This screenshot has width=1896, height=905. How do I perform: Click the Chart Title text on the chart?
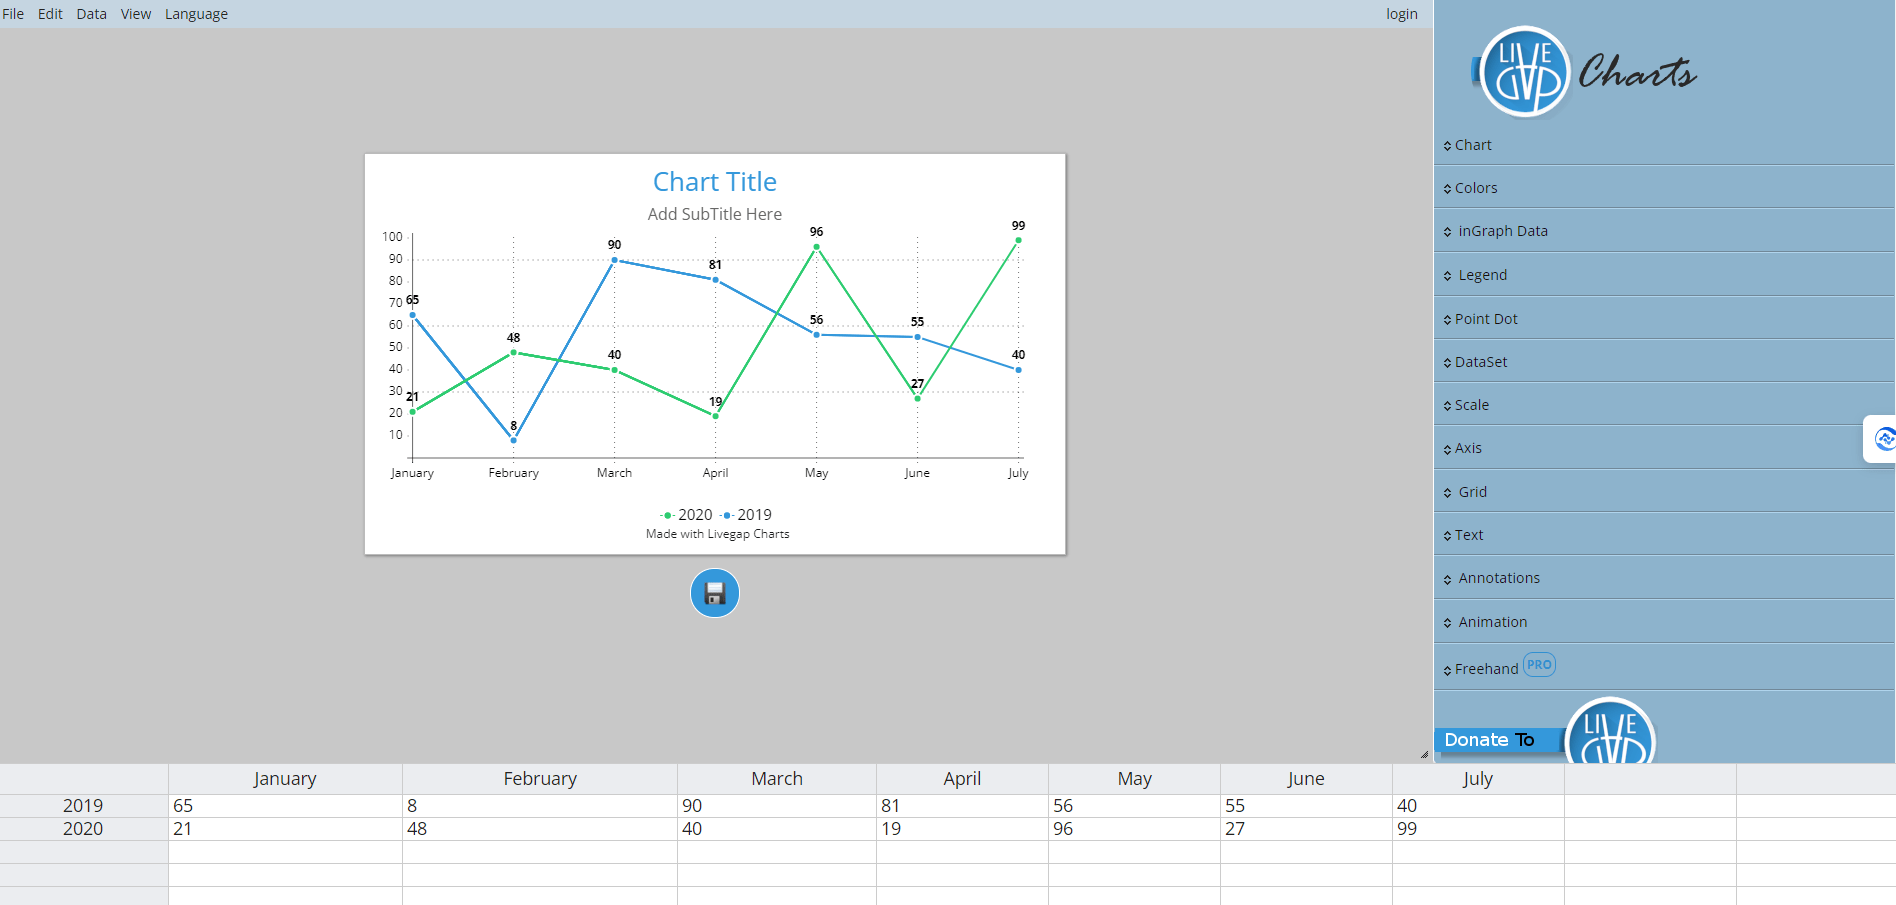714,181
